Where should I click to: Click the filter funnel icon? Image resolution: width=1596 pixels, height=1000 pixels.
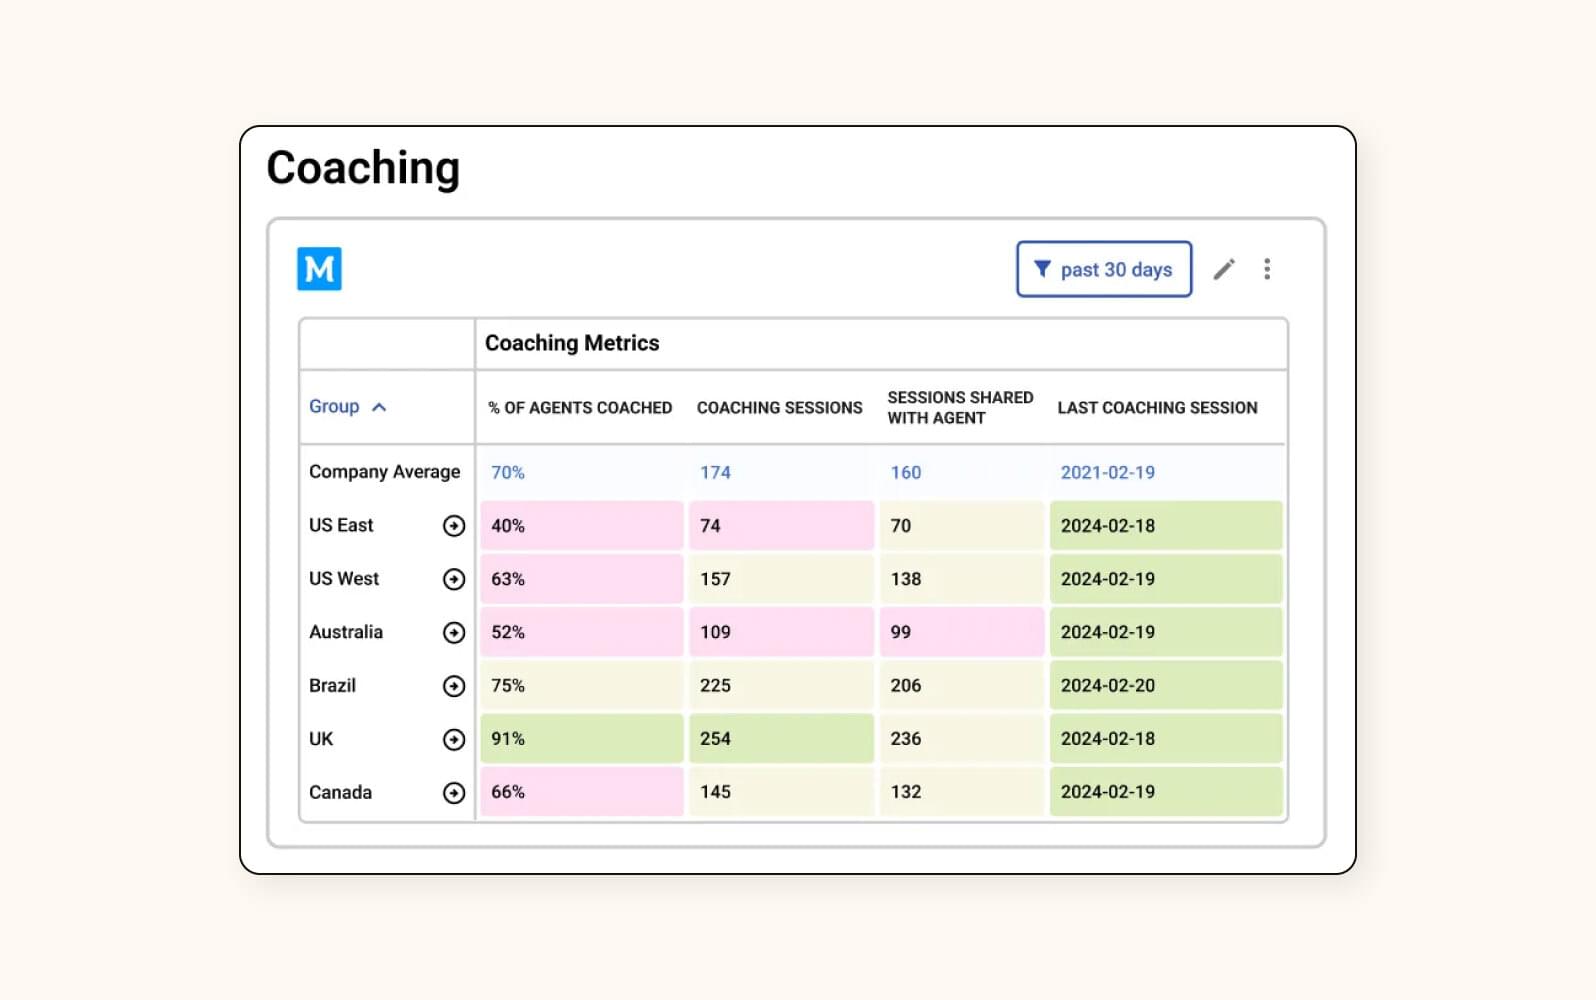pos(1042,268)
